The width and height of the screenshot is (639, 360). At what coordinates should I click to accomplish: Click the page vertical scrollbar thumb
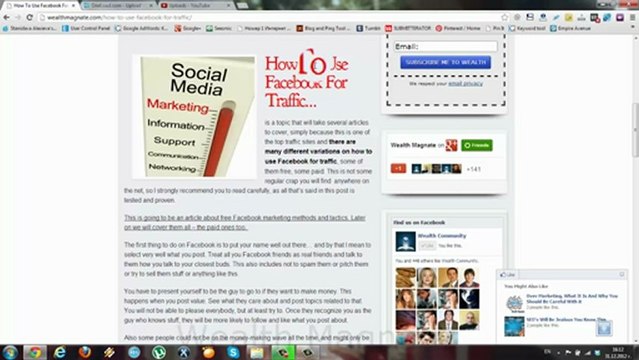click(x=636, y=130)
